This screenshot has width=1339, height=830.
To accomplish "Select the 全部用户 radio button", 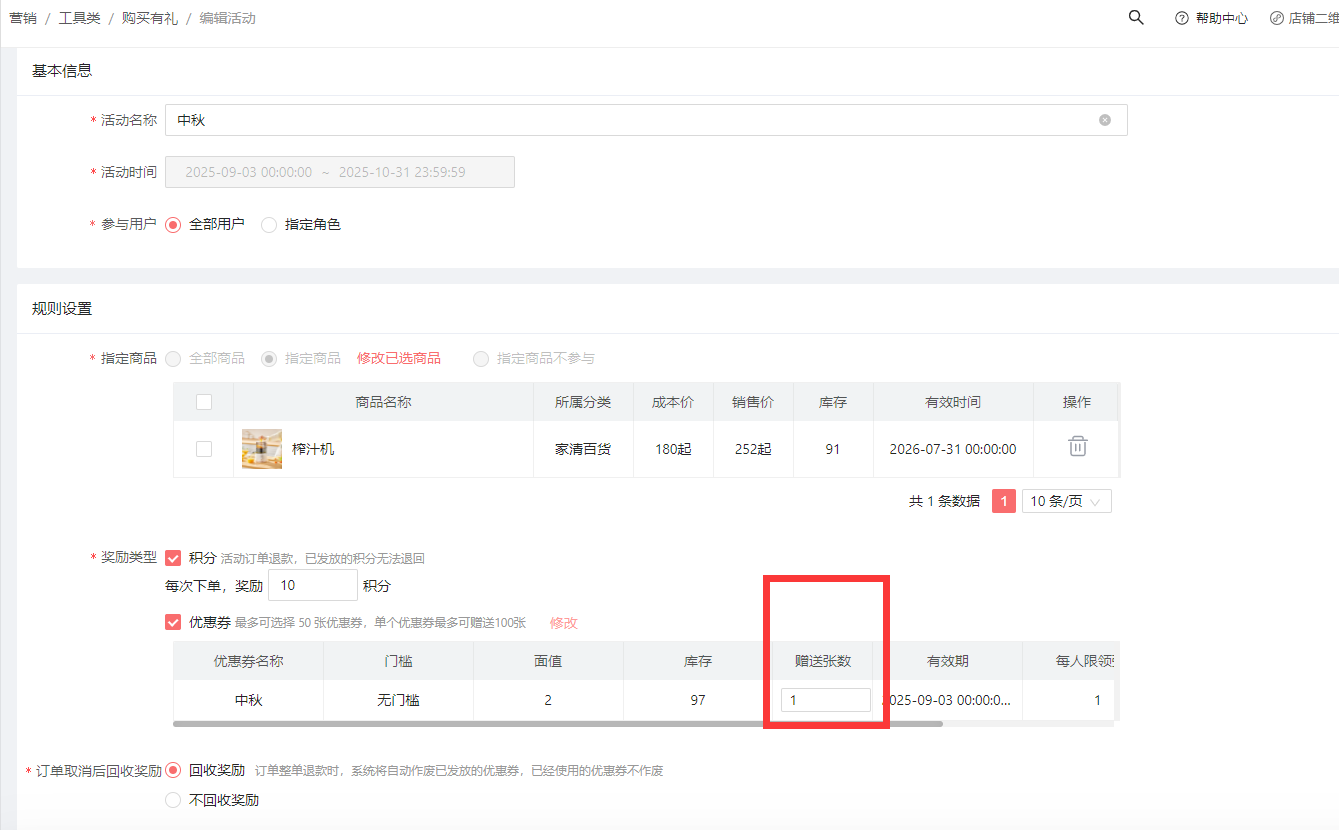I will 173,225.
